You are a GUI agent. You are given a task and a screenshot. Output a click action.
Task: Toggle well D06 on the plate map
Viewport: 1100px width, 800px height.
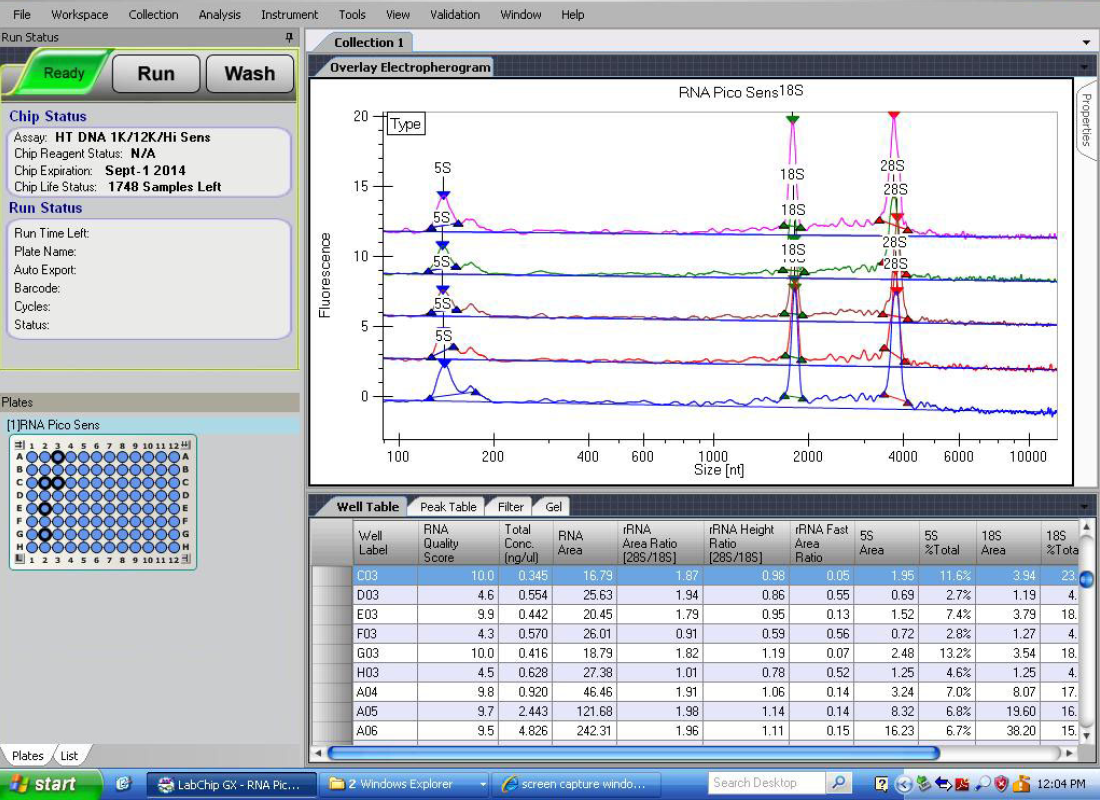pos(96,495)
